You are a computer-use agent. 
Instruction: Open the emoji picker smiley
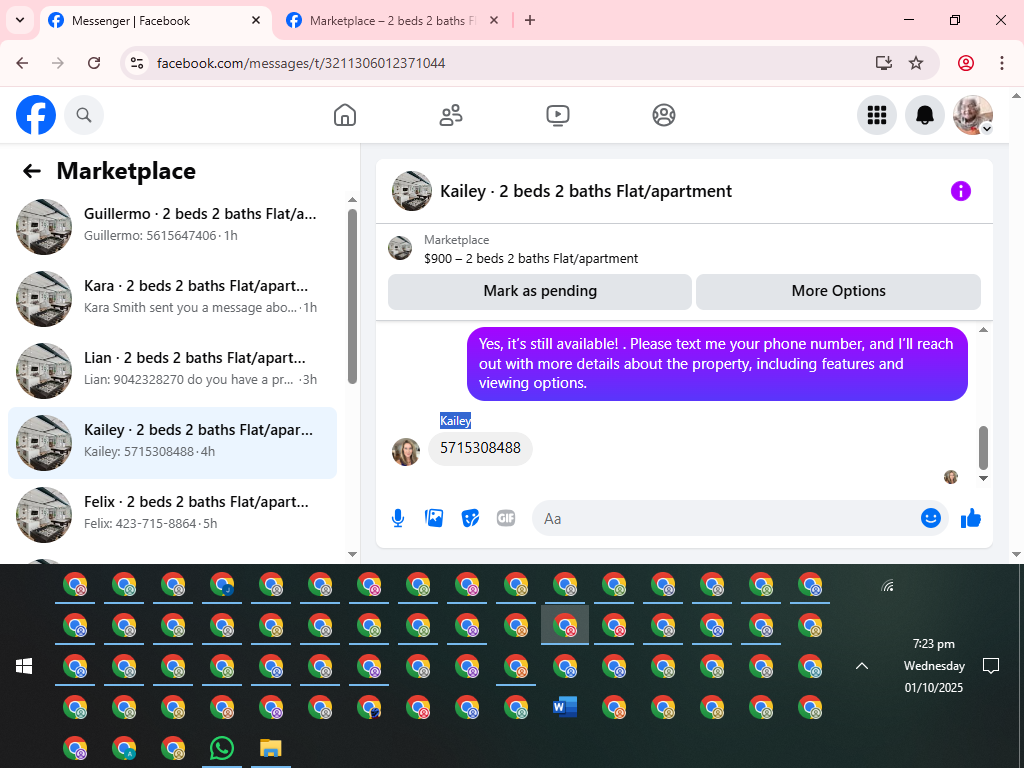tap(931, 519)
